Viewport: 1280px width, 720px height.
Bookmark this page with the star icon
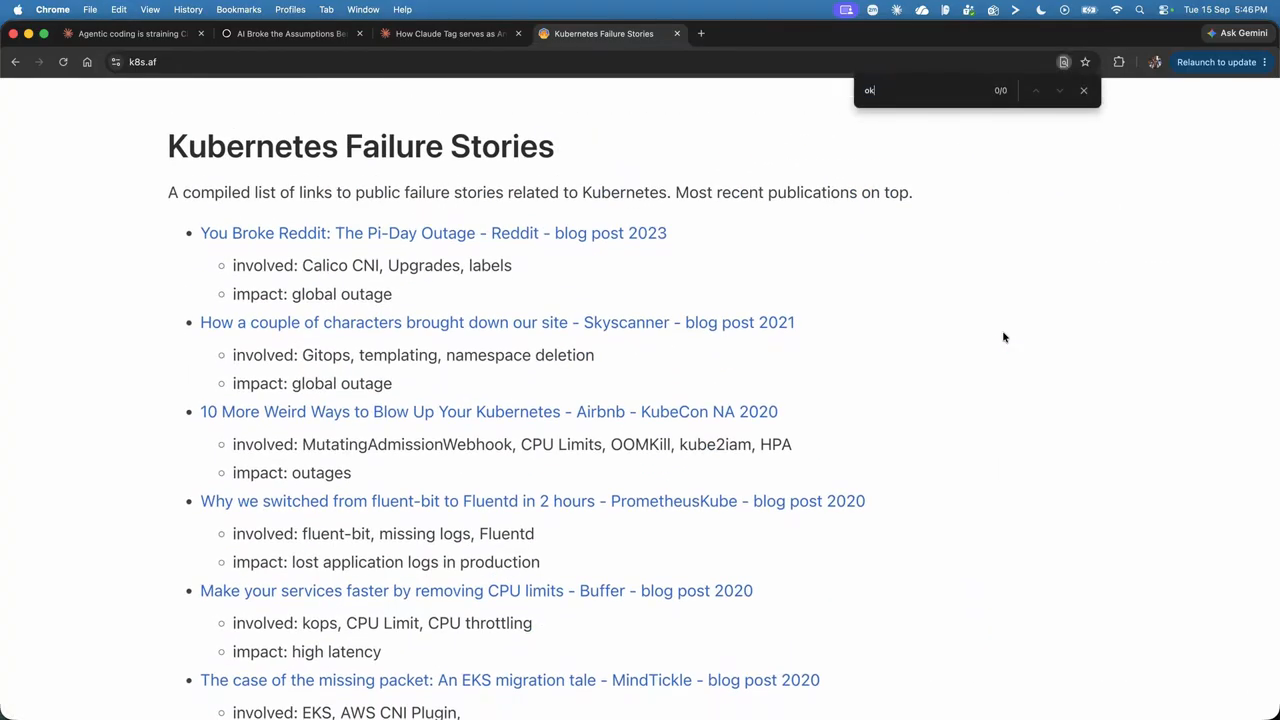[1085, 62]
